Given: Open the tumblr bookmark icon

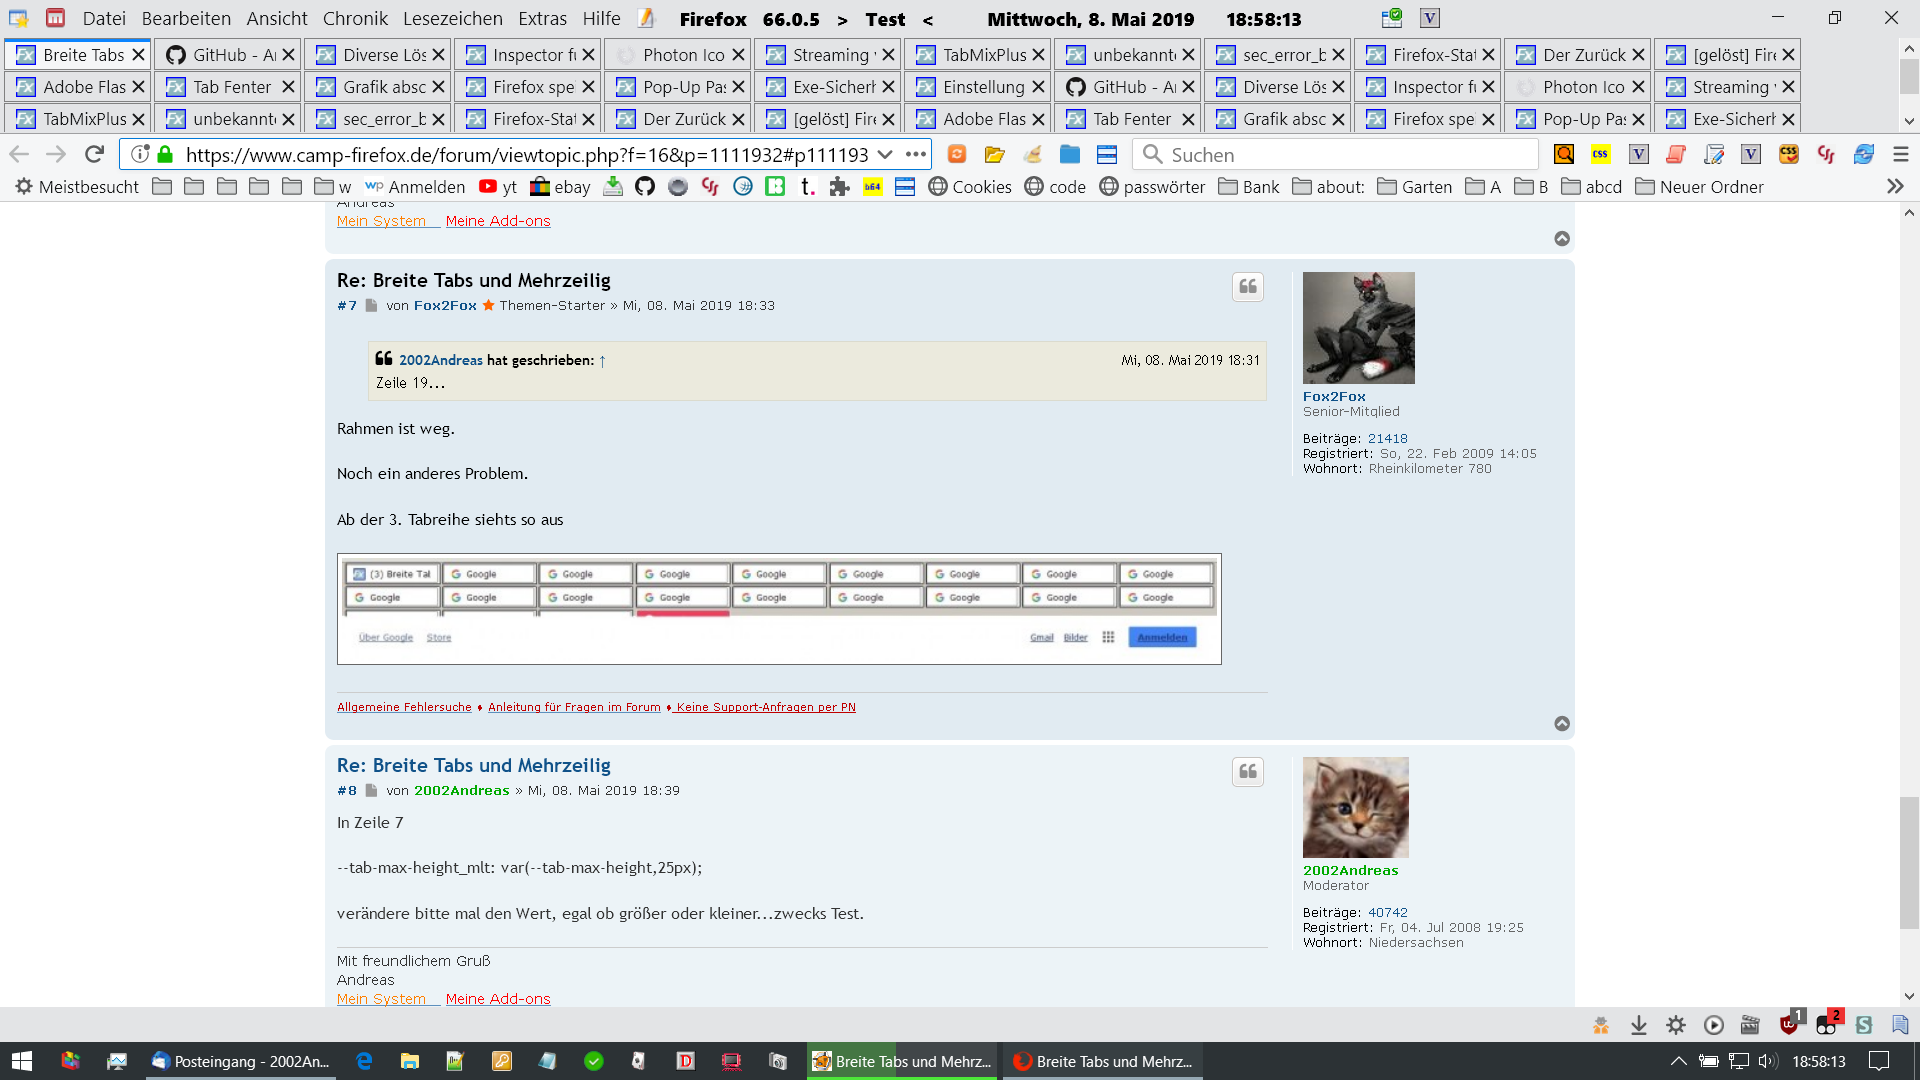Looking at the screenshot, I should [x=807, y=187].
